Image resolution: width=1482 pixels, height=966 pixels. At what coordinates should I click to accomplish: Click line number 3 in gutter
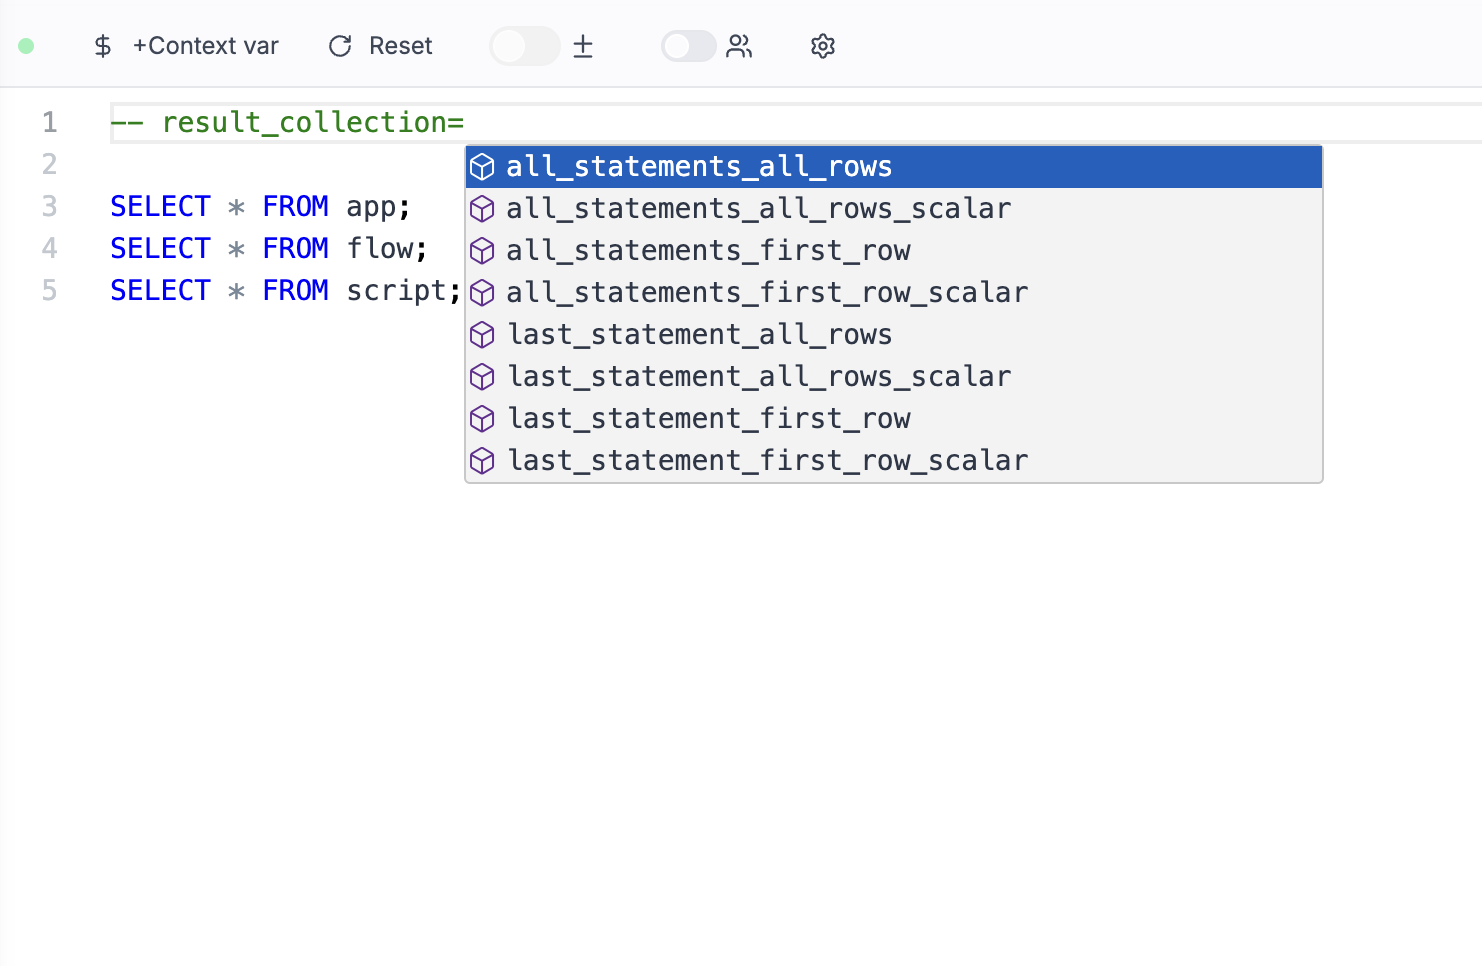(49, 206)
